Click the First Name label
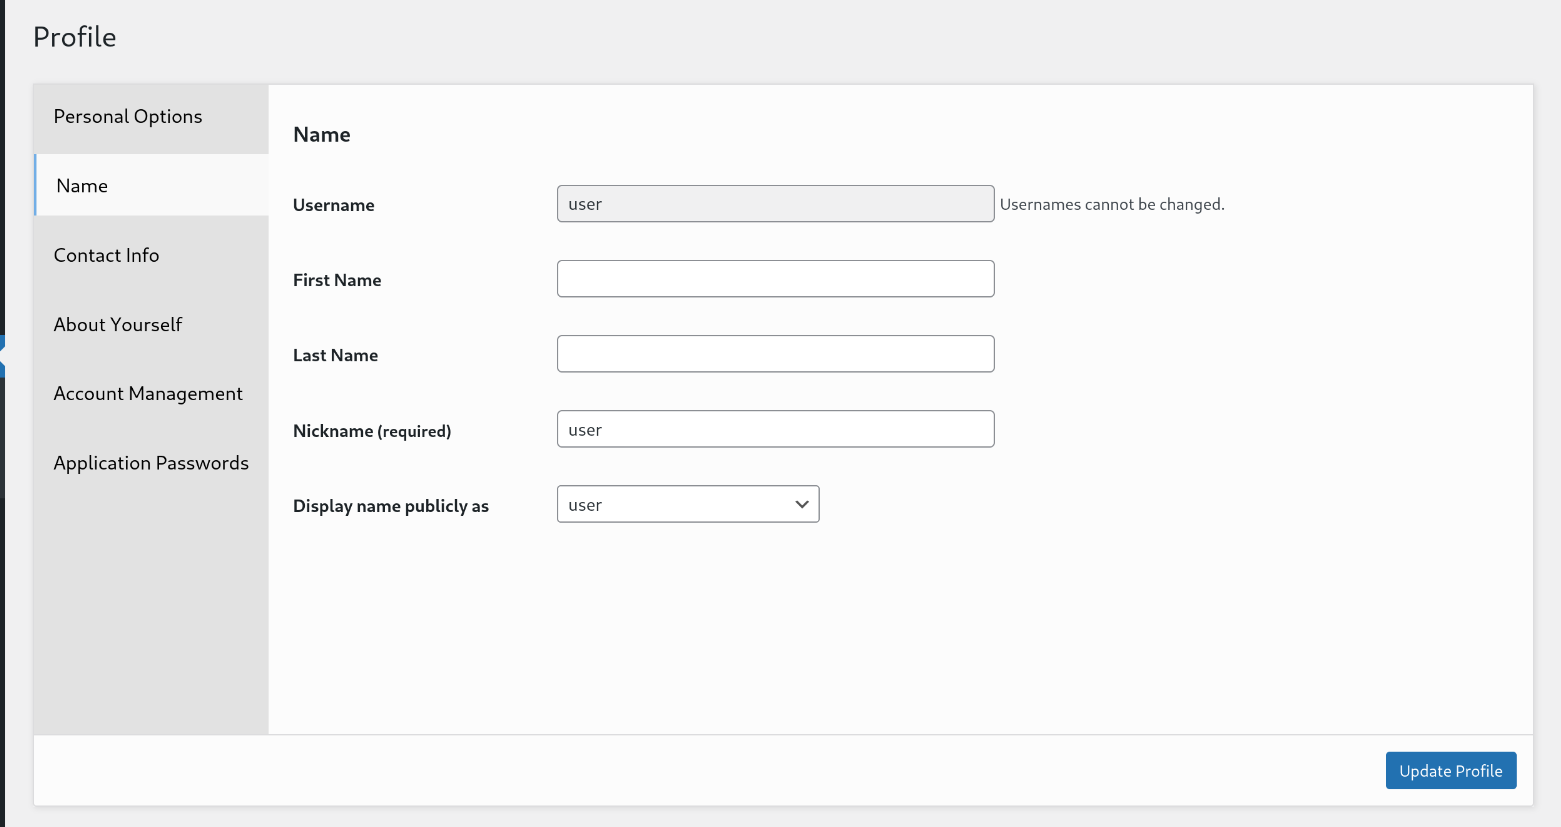The width and height of the screenshot is (1561, 827). [x=337, y=280]
